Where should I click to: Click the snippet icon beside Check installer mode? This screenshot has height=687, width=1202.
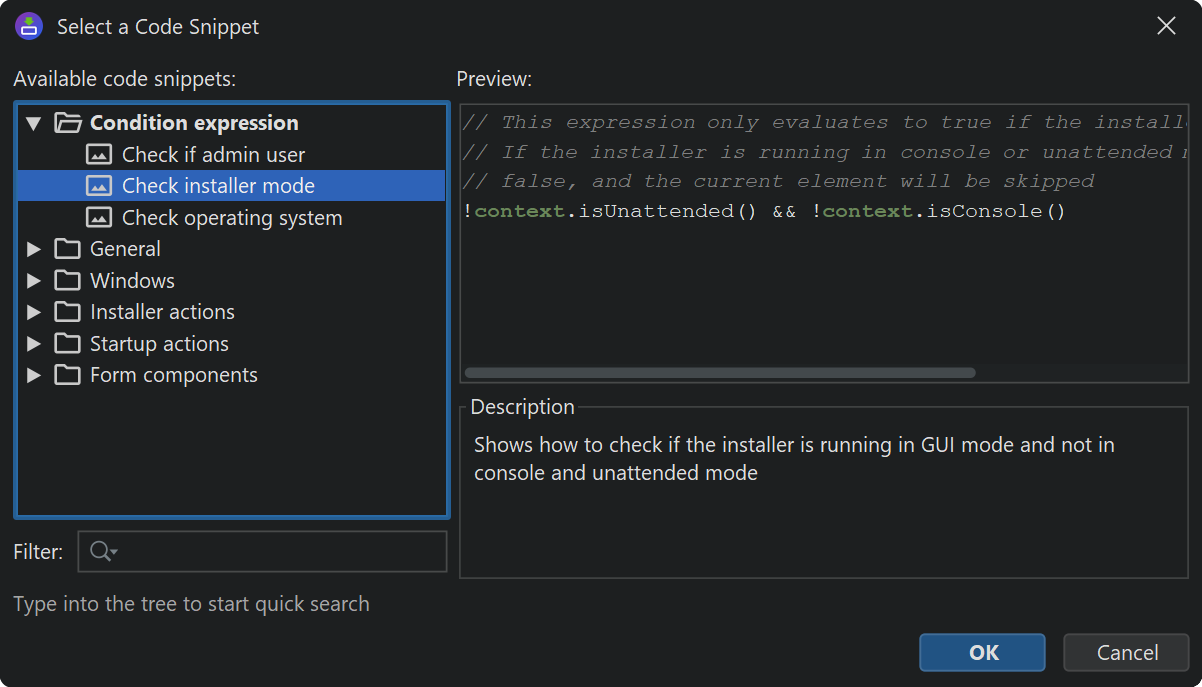[99, 186]
